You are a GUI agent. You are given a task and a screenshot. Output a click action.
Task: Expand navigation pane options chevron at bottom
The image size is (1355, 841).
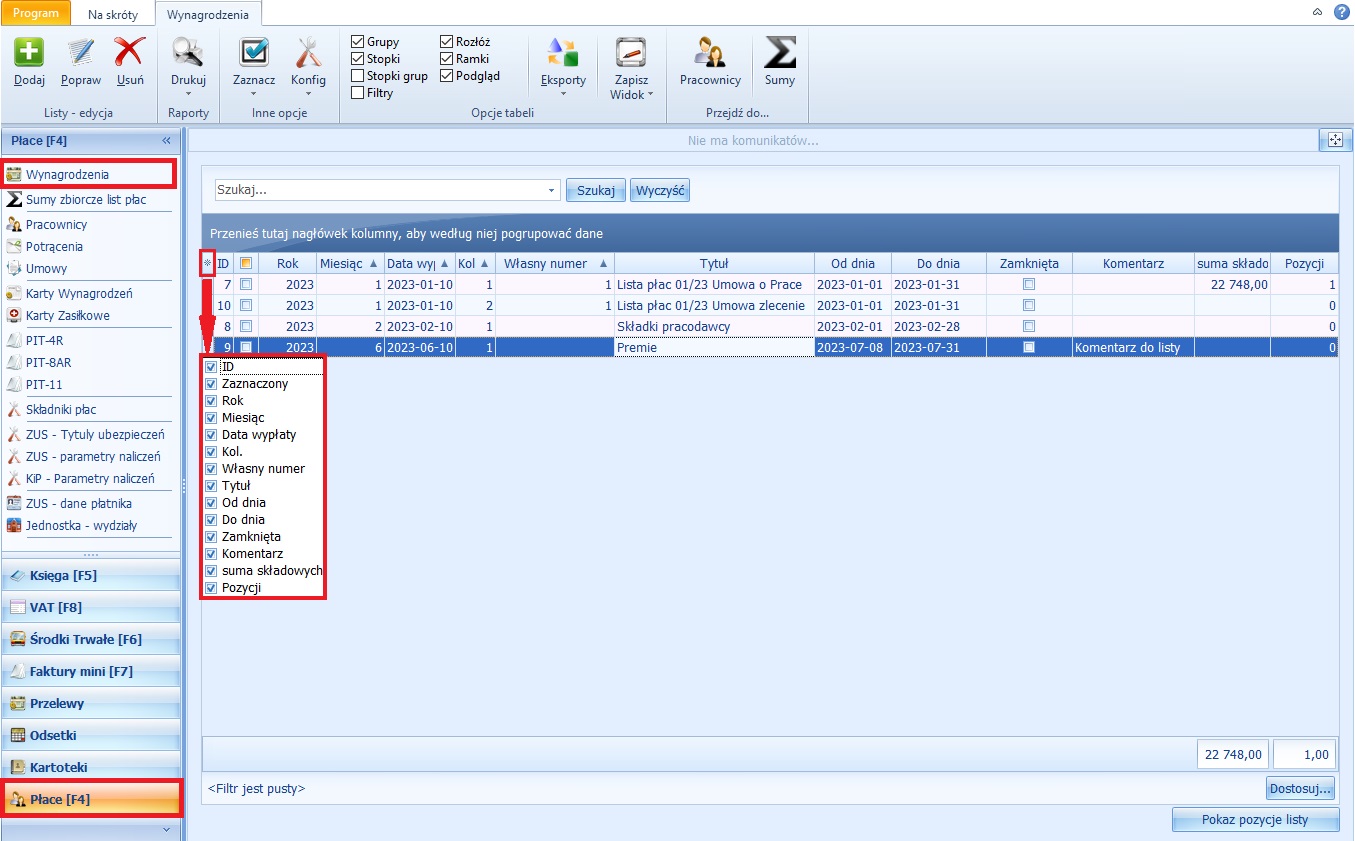point(166,829)
